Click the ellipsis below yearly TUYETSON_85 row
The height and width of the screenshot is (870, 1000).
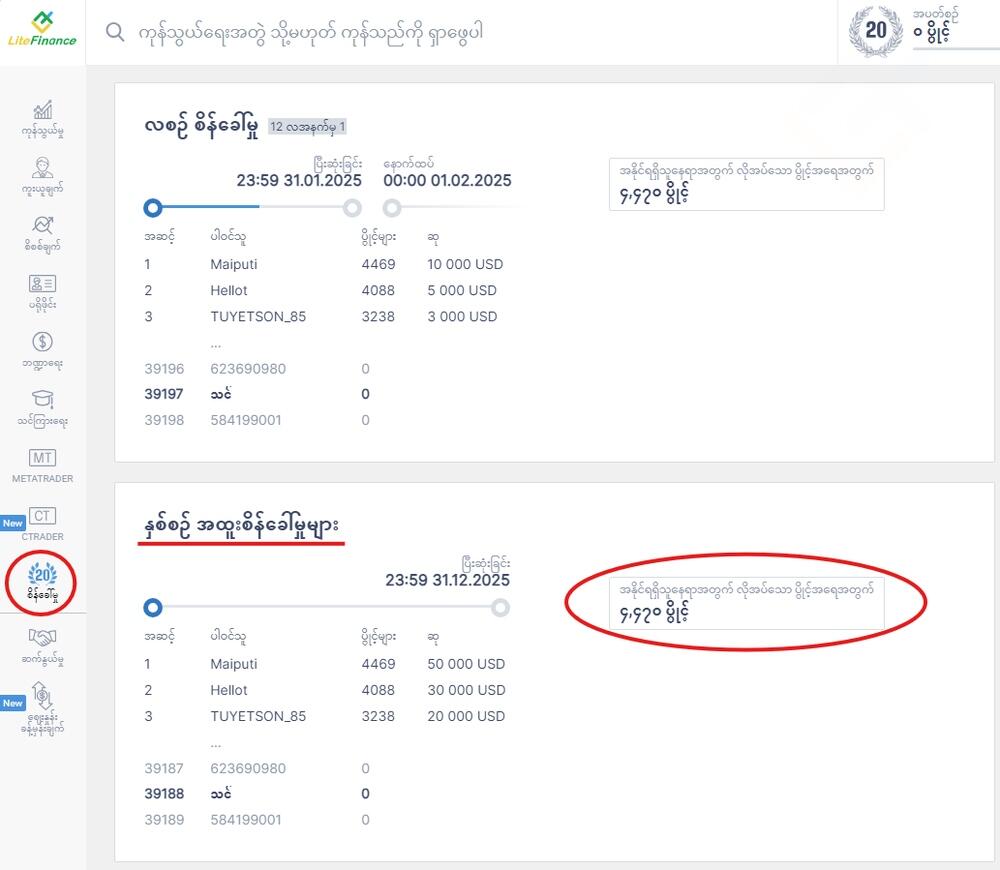216,745
